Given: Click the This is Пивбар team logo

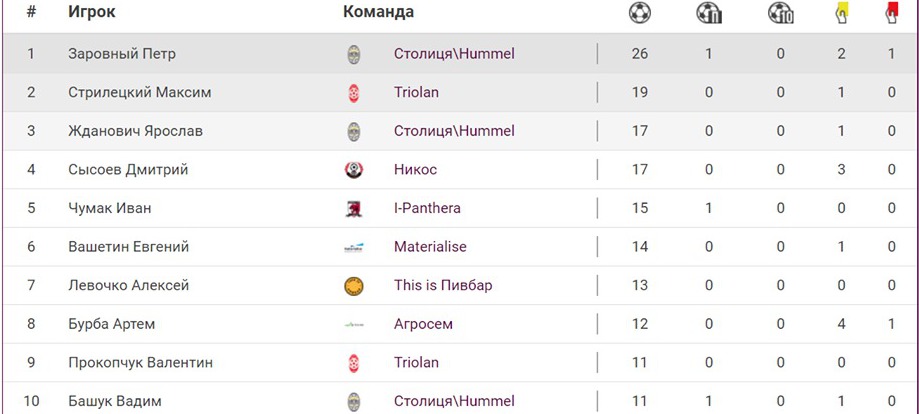Looking at the screenshot, I should click(353, 286).
